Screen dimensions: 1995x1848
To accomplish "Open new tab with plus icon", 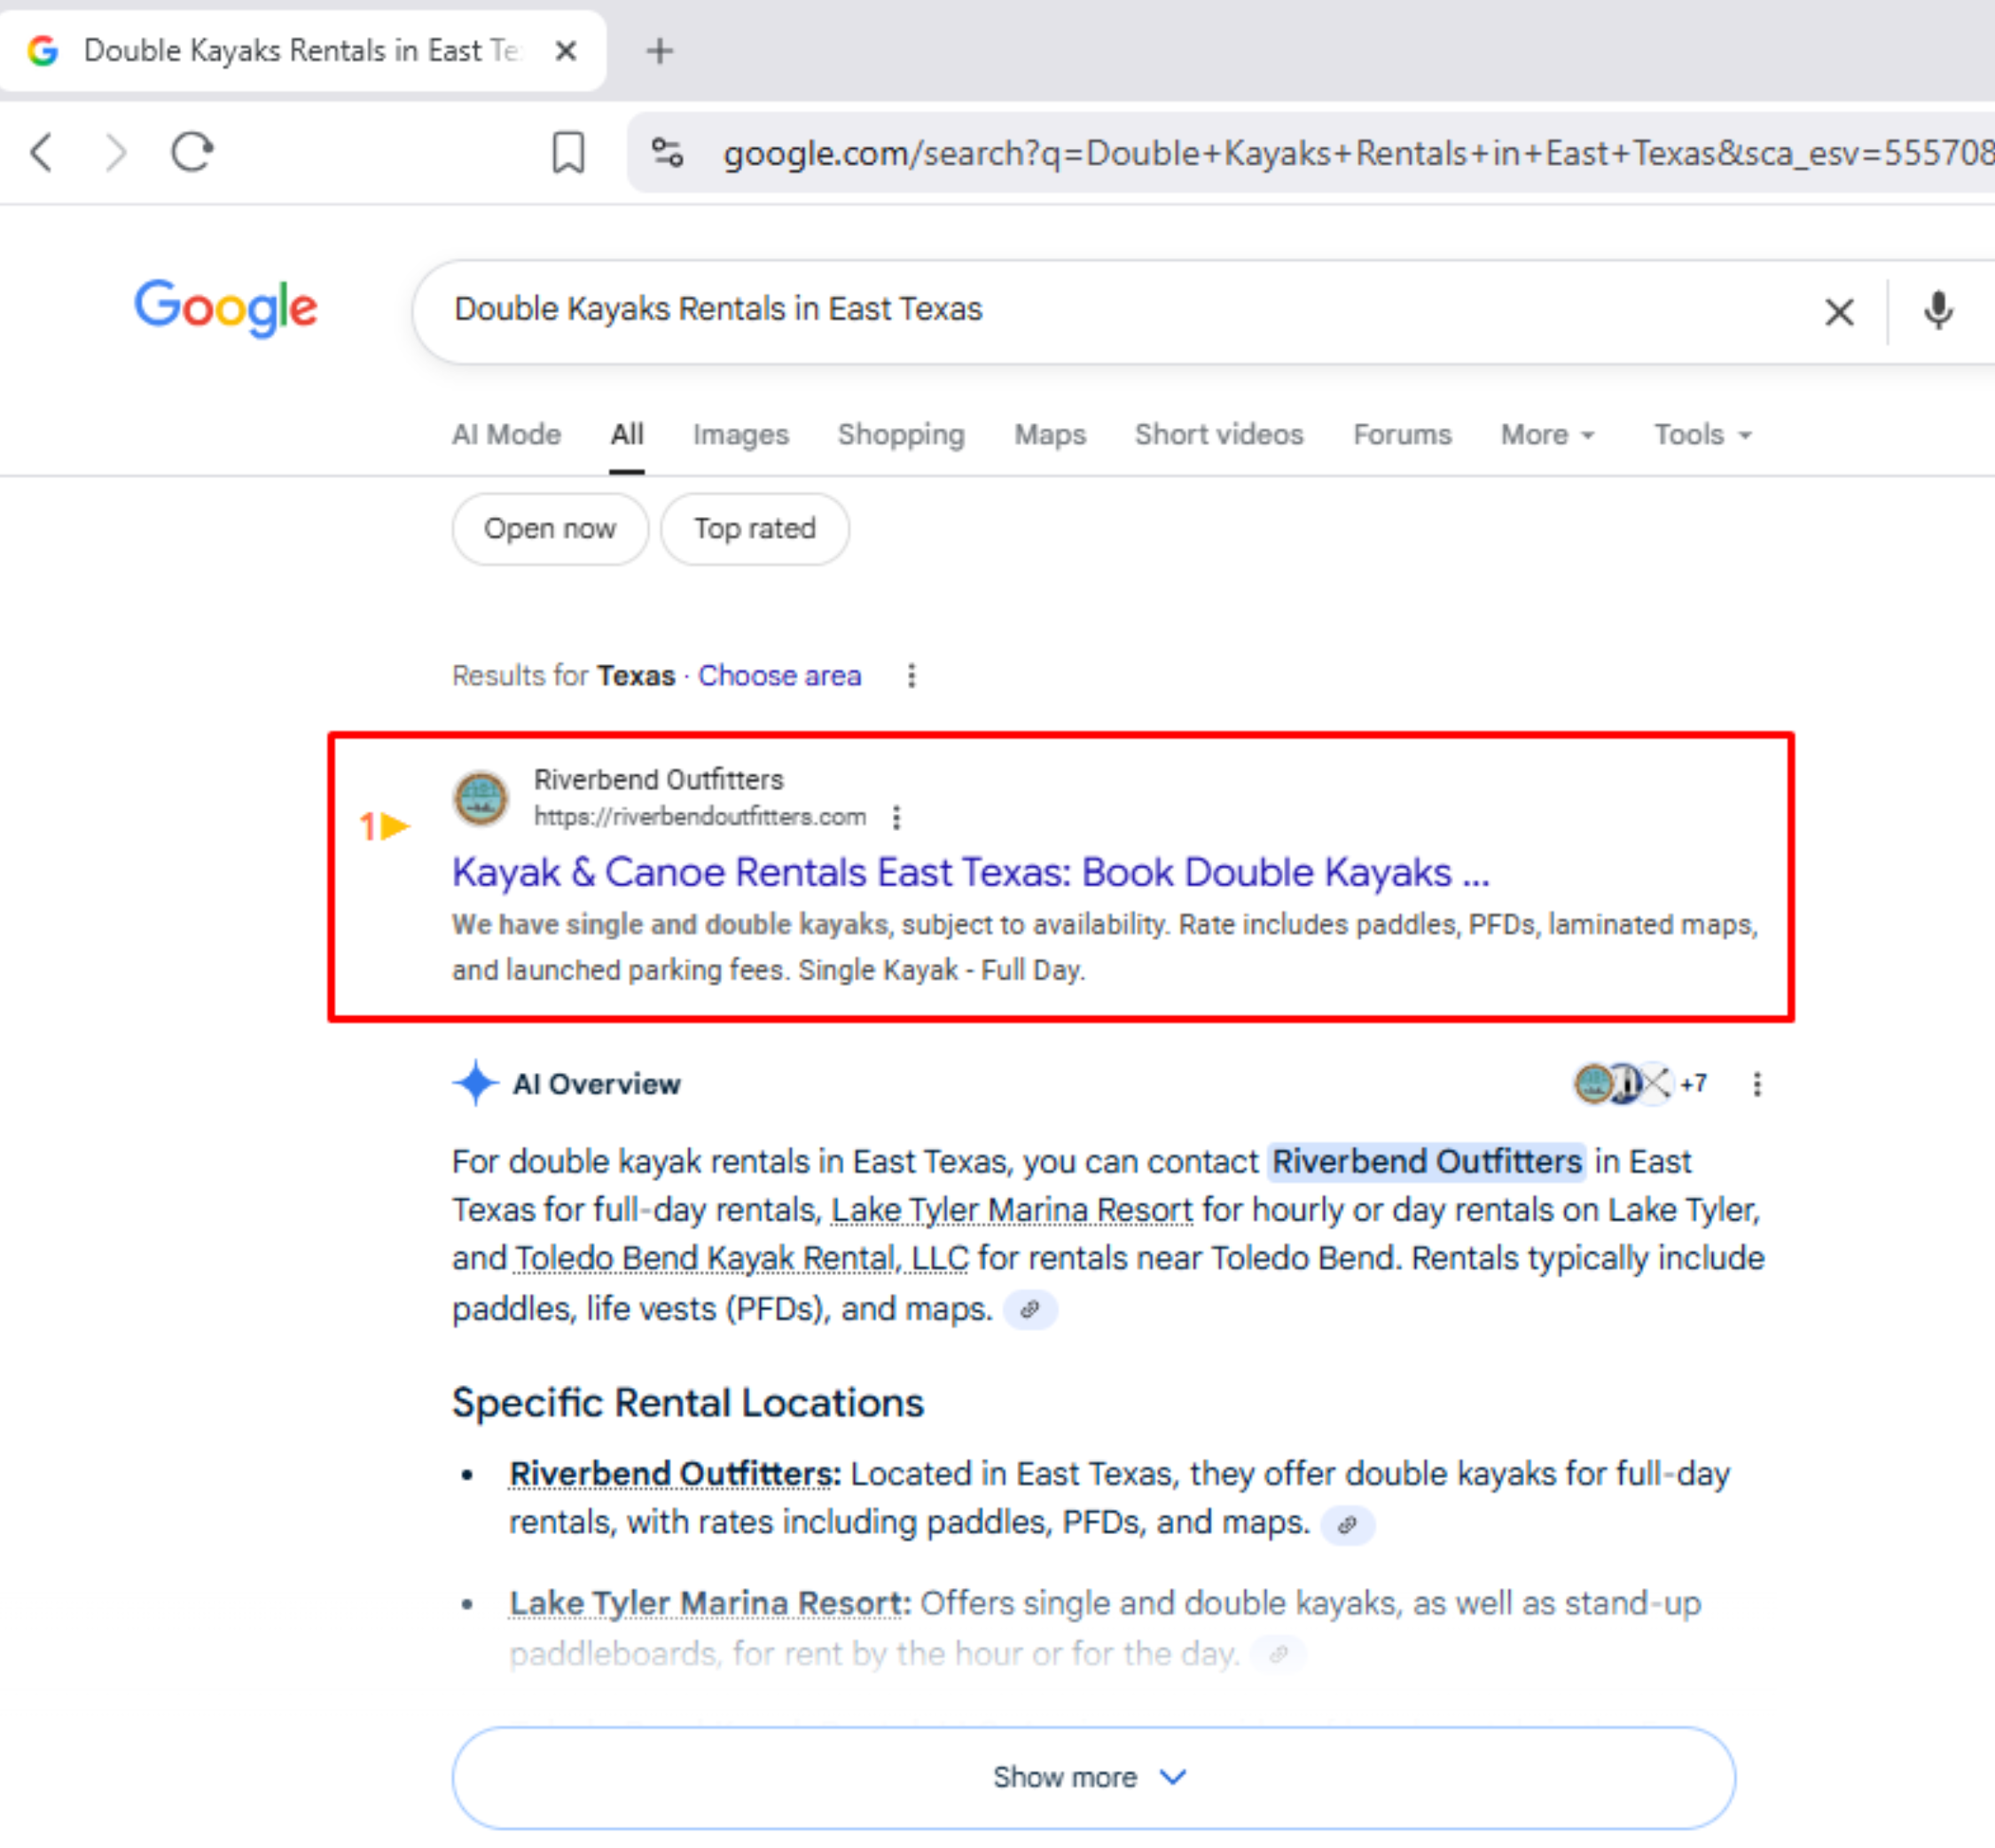I will coord(659,50).
